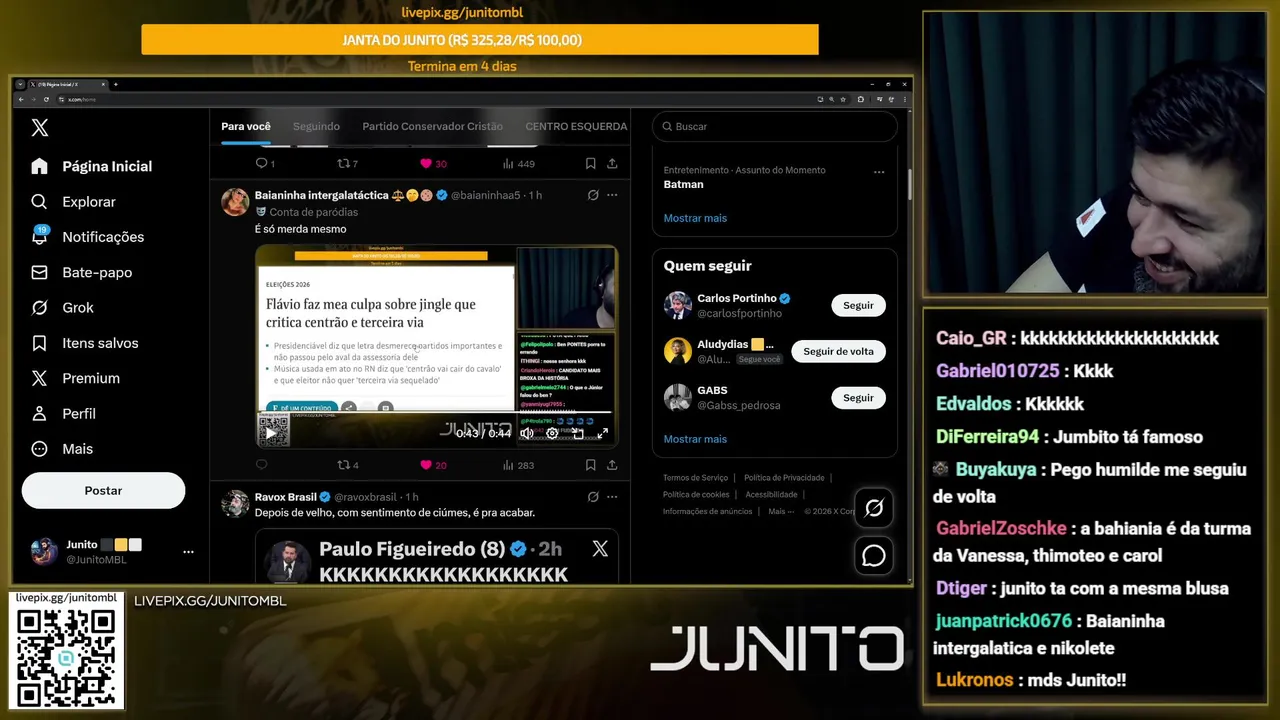
Task: Switch to Seguindo tab
Action: pos(316,126)
